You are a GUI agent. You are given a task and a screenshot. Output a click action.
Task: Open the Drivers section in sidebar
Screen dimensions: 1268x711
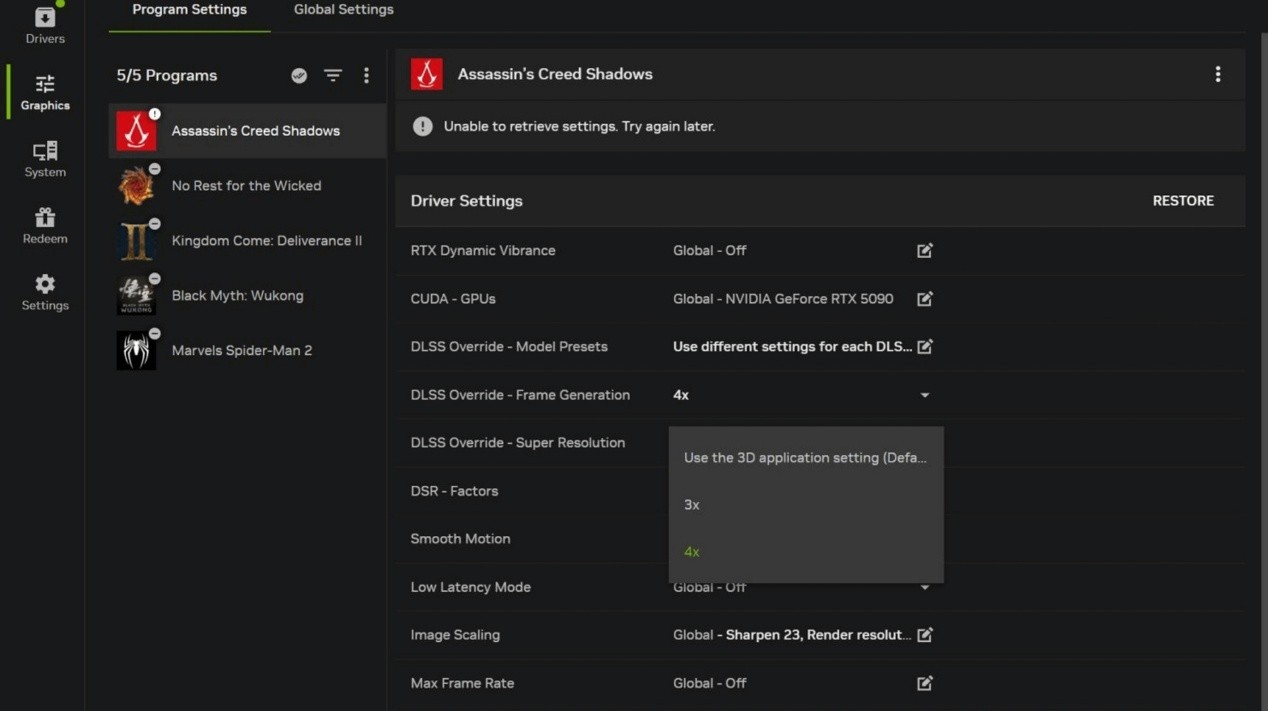[45, 26]
